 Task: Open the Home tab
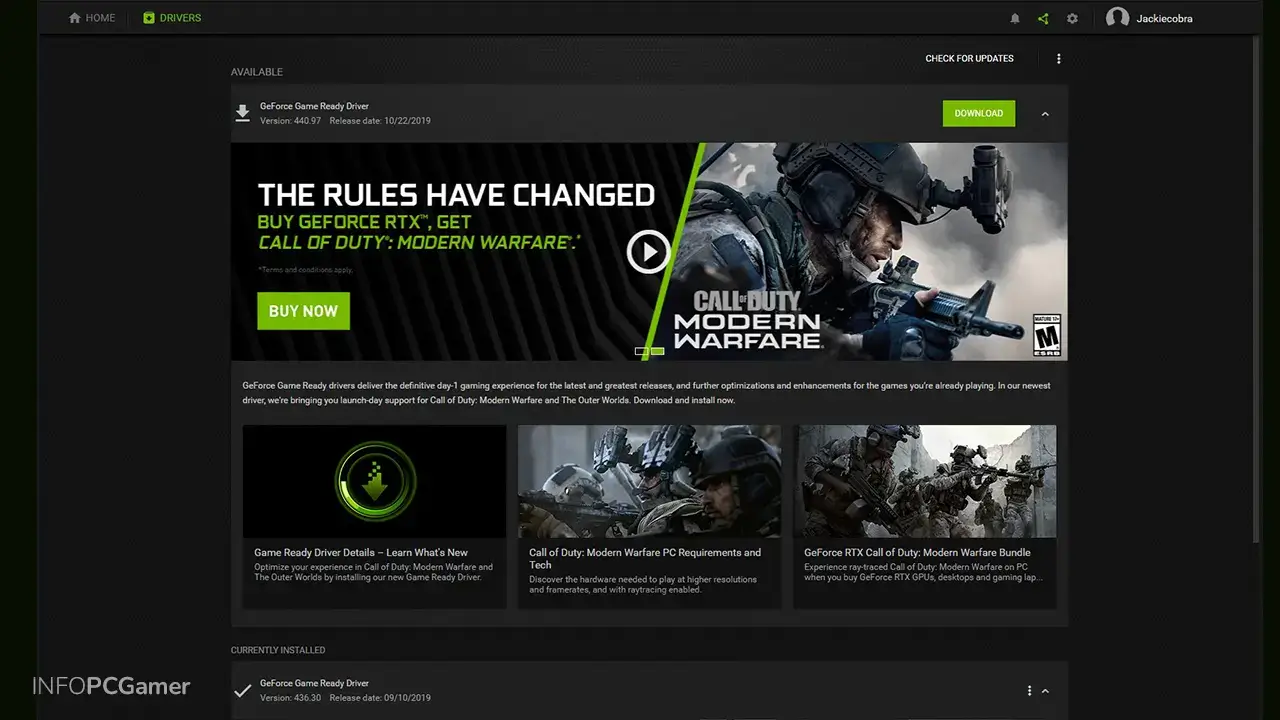pyautogui.click(x=92, y=18)
